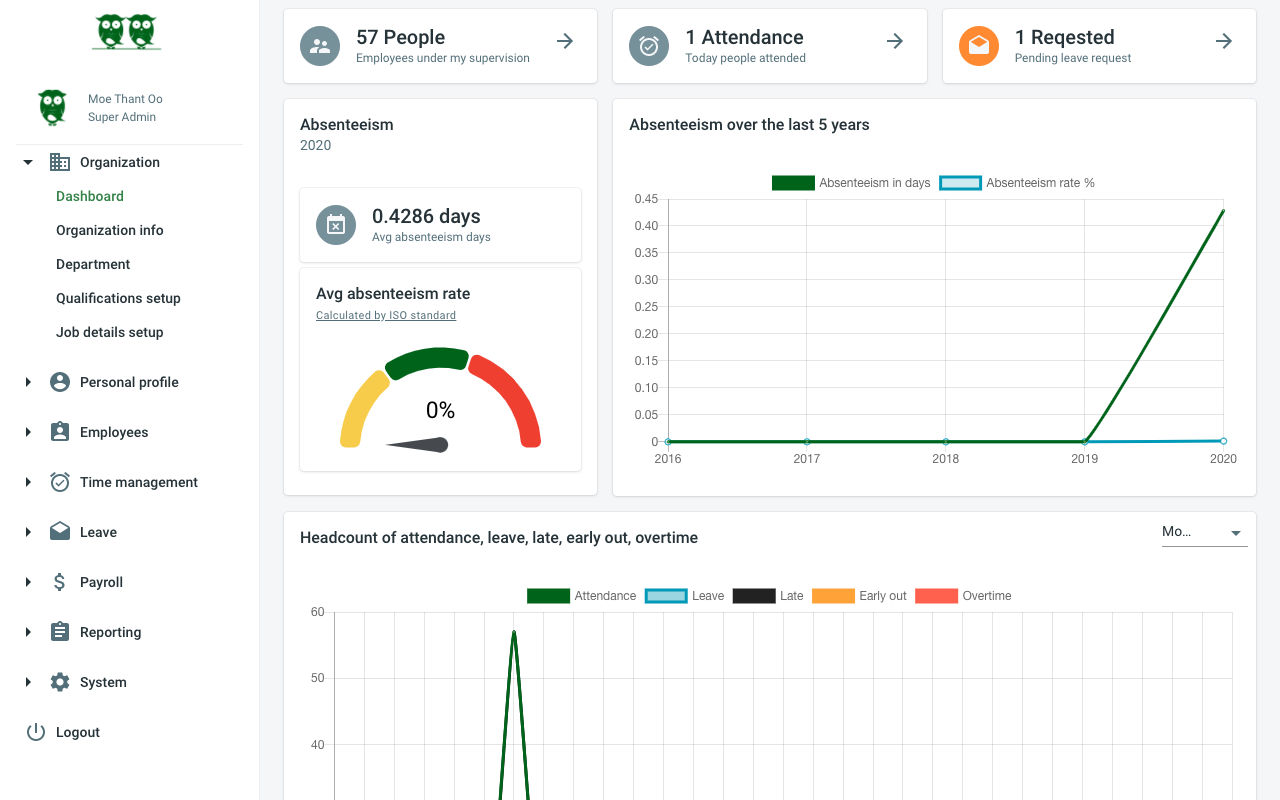
Task: Open the period dropdown on headcount chart
Action: pos(1204,532)
